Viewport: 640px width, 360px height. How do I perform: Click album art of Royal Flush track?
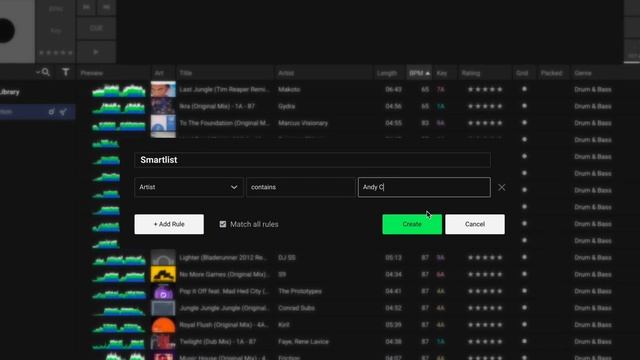point(163,325)
